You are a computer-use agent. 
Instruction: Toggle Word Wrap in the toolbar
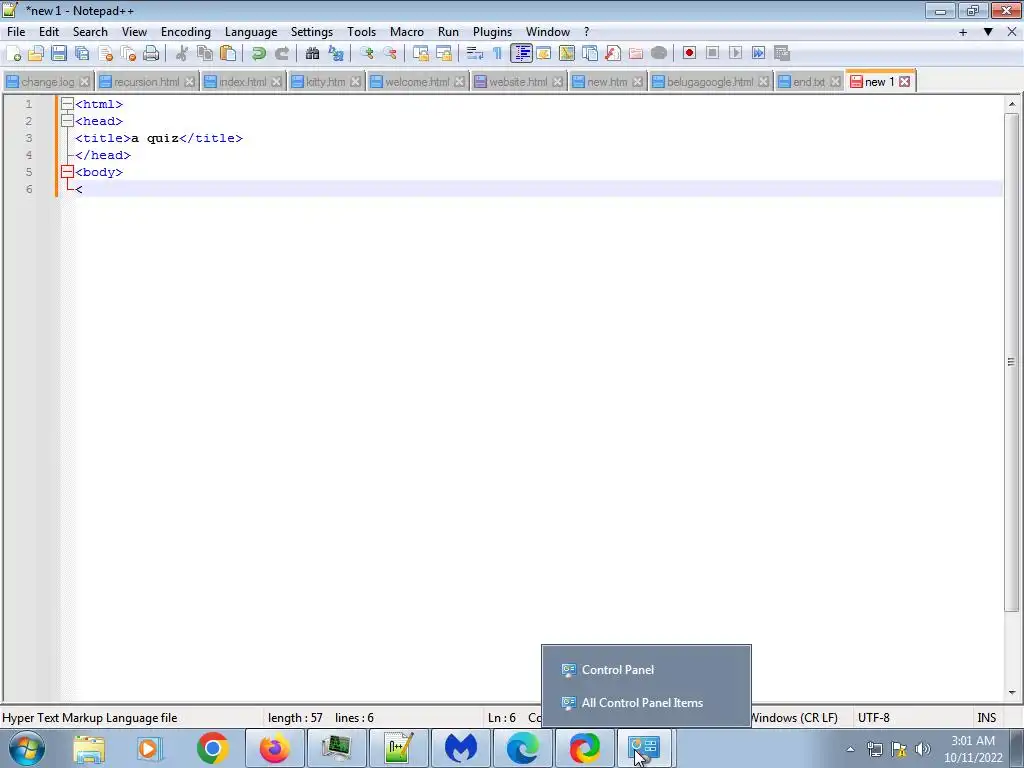(475, 54)
